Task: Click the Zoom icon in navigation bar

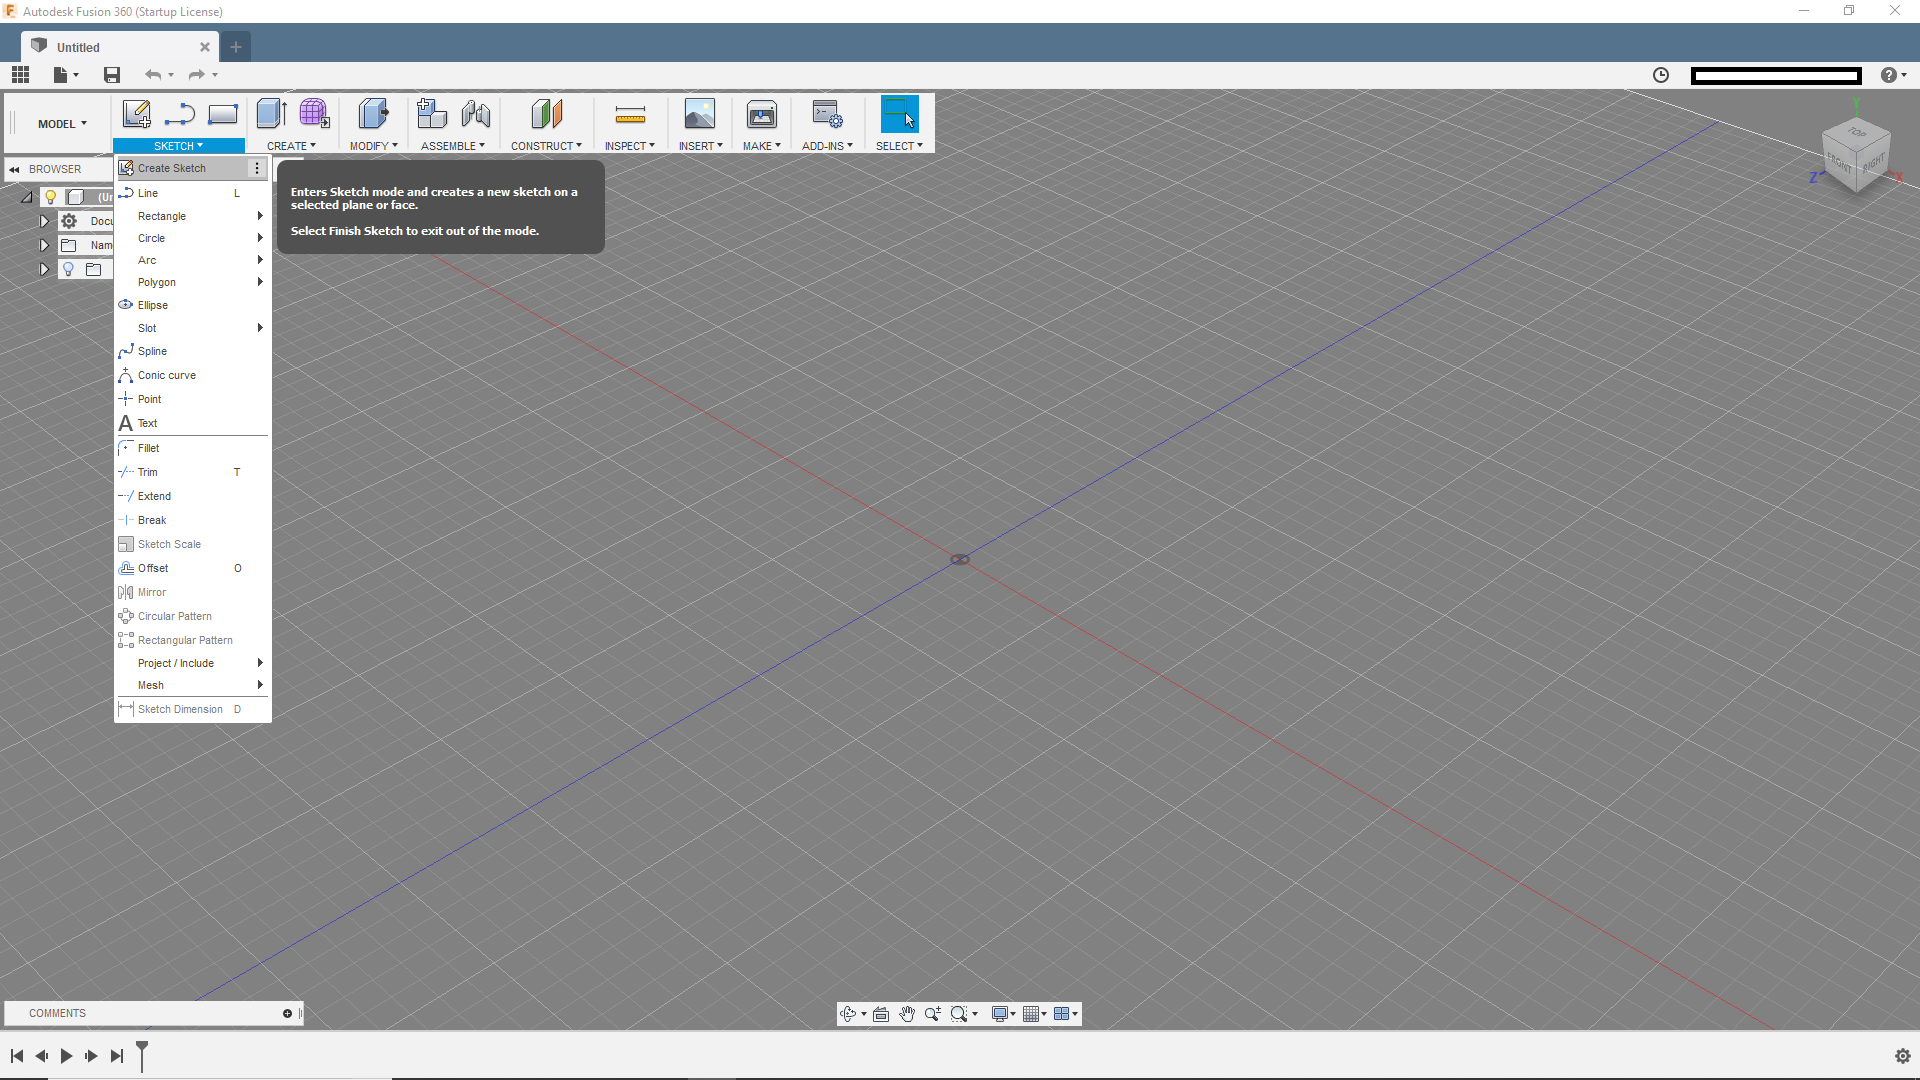Action: click(x=933, y=1014)
